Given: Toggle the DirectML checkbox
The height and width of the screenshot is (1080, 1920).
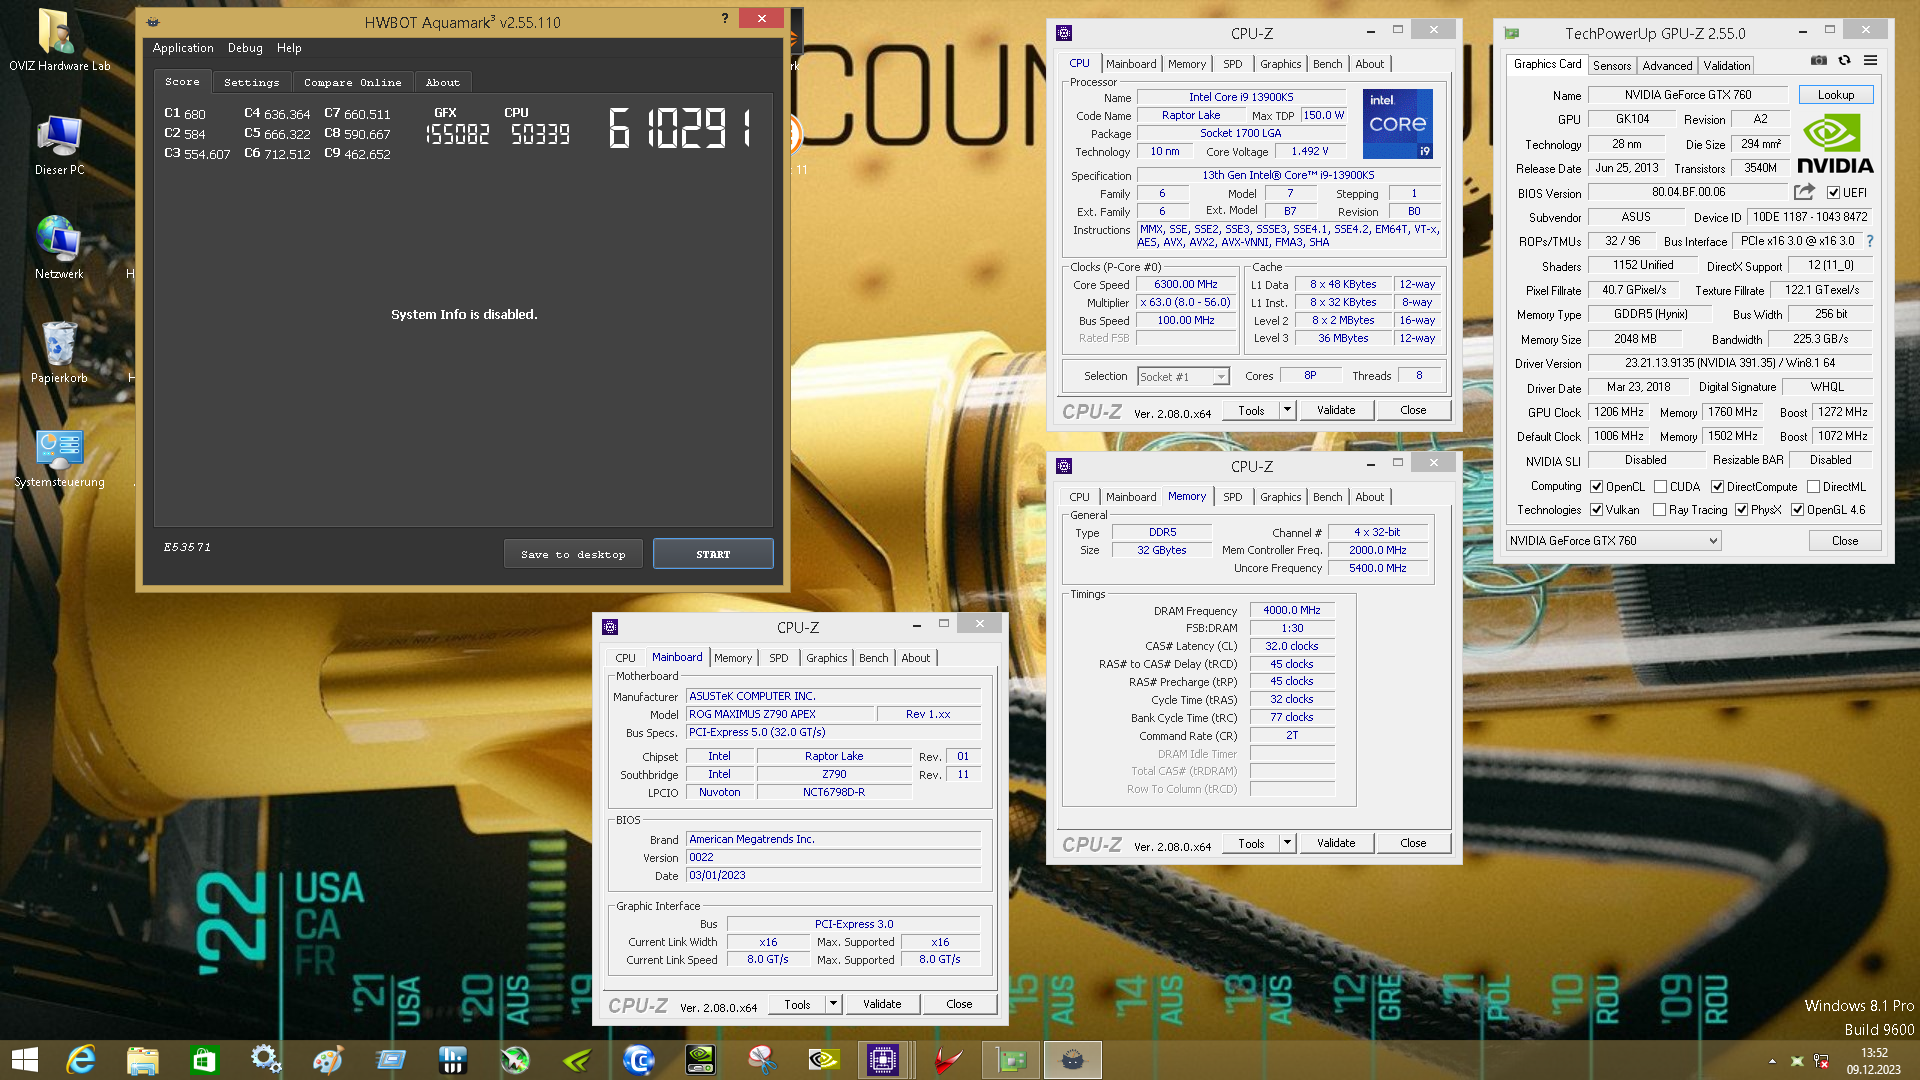Looking at the screenshot, I should 1813,487.
